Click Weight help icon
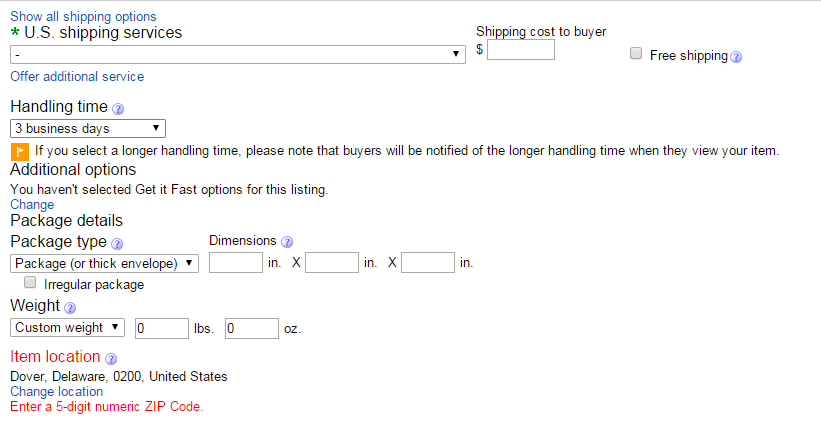Screen dimensions: 821x423 click(70, 307)
